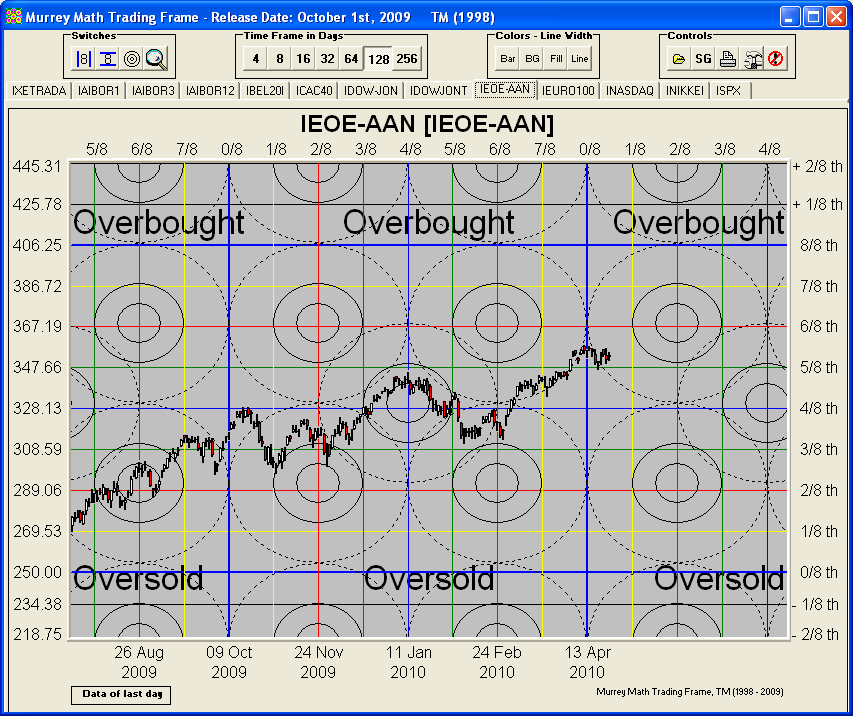Toggle the horizontal lines switch icon
The height and width of the screenshot is (716, 853).
pyautogui.click(x=108, y=59)
